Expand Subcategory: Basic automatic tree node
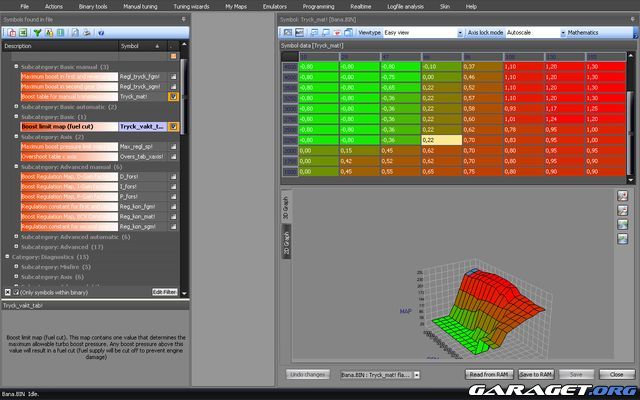 [16, 106]
